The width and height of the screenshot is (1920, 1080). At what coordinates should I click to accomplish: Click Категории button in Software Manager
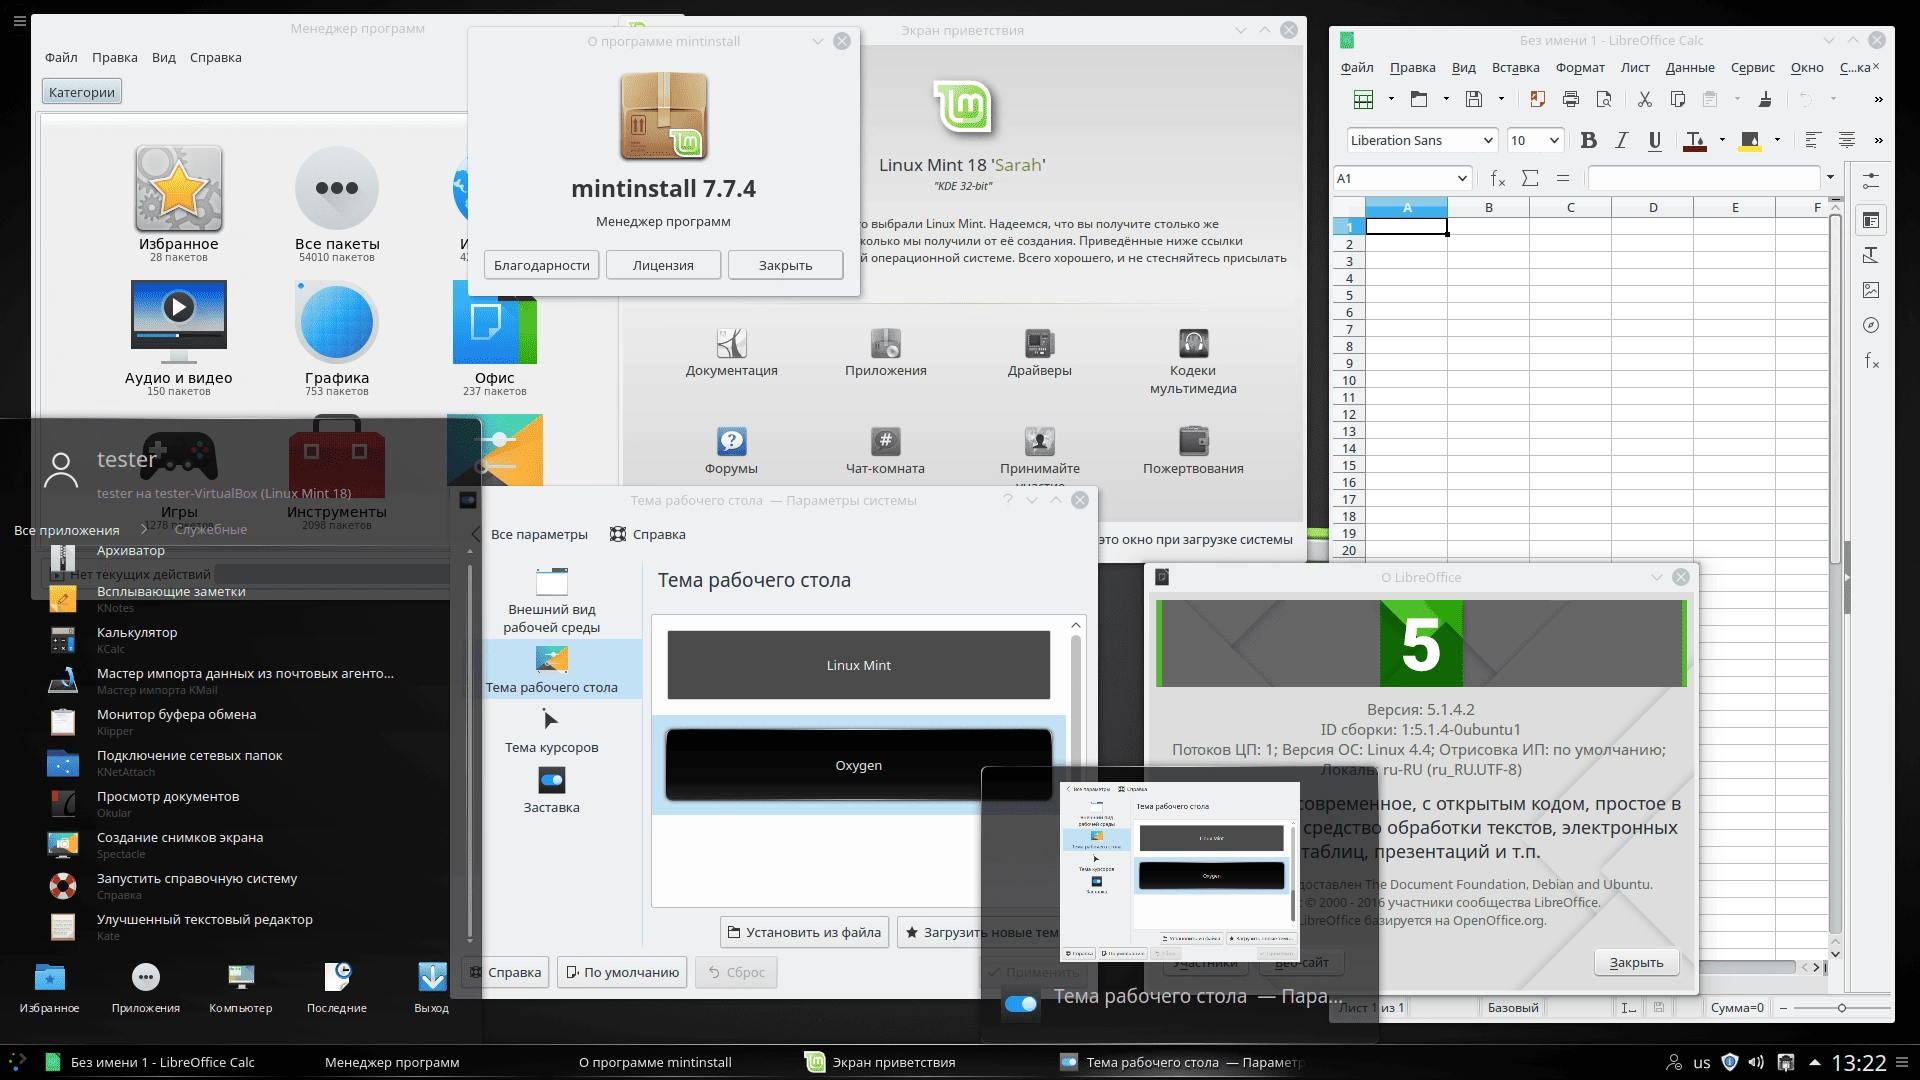coord(82,92)
